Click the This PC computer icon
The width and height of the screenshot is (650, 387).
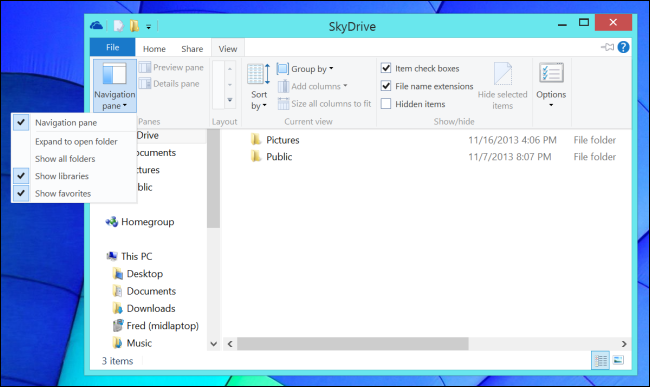(x=112, y=256)
